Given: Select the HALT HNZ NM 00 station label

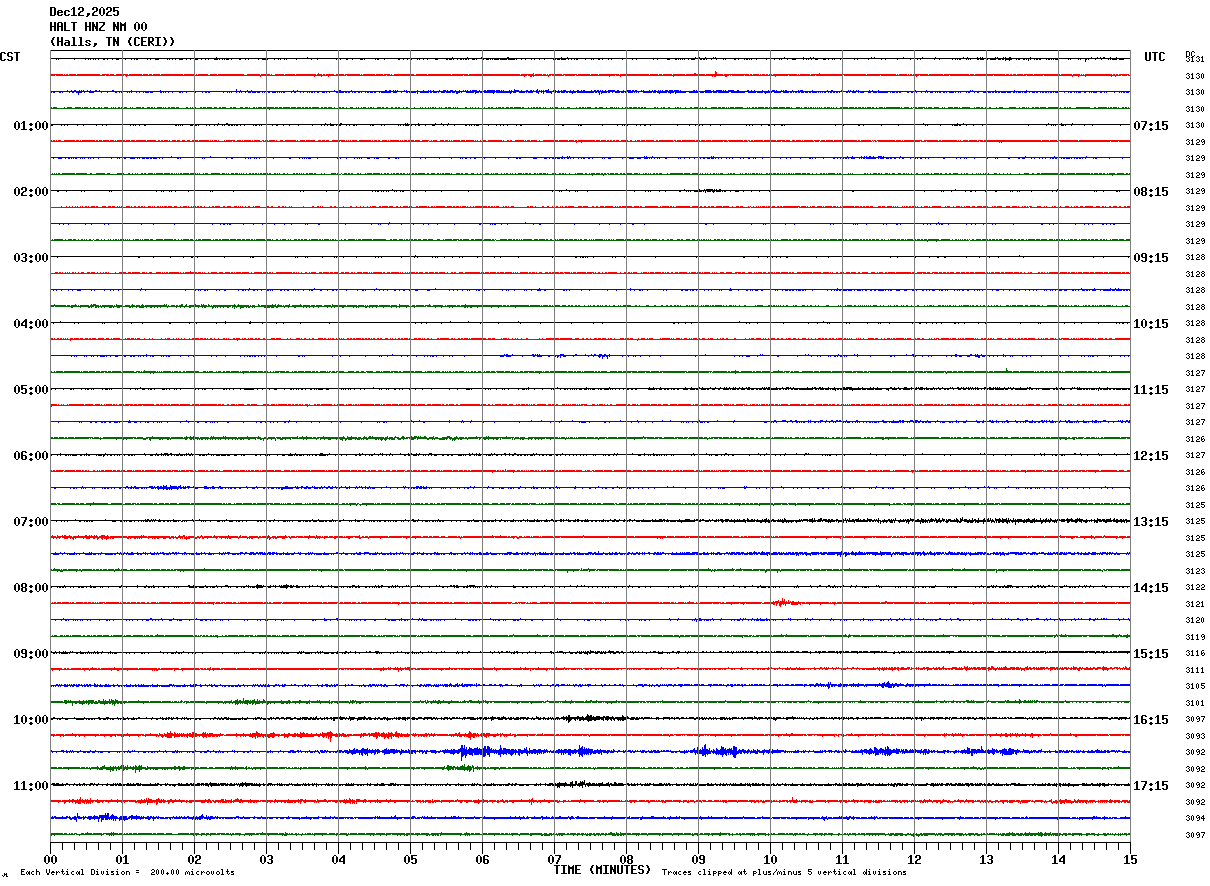Looking at the screenshot, I should (98, 27).
